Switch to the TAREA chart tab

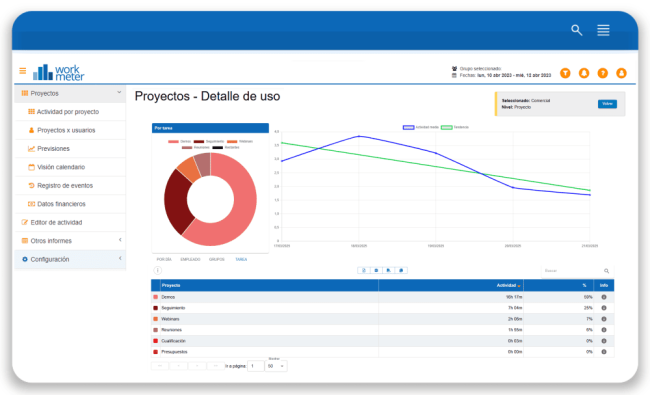(x=241, y=259)
